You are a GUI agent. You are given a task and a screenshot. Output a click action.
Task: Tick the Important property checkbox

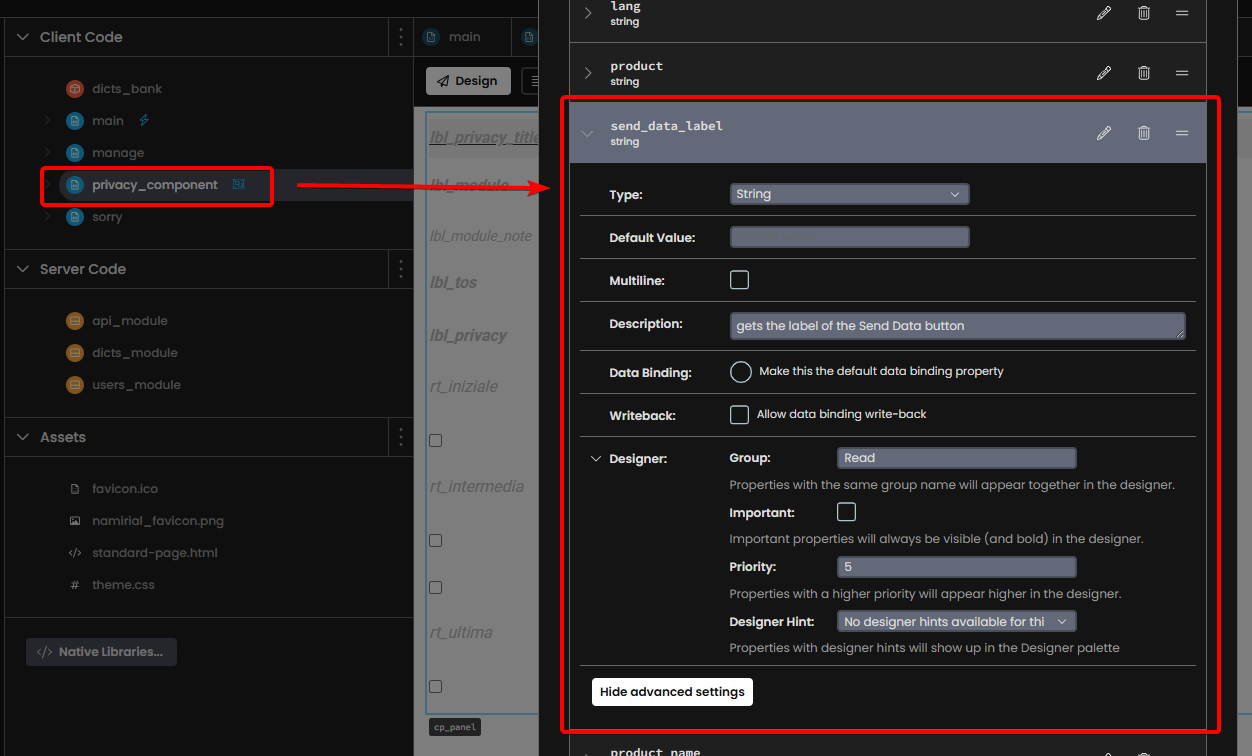coord(846,512)
